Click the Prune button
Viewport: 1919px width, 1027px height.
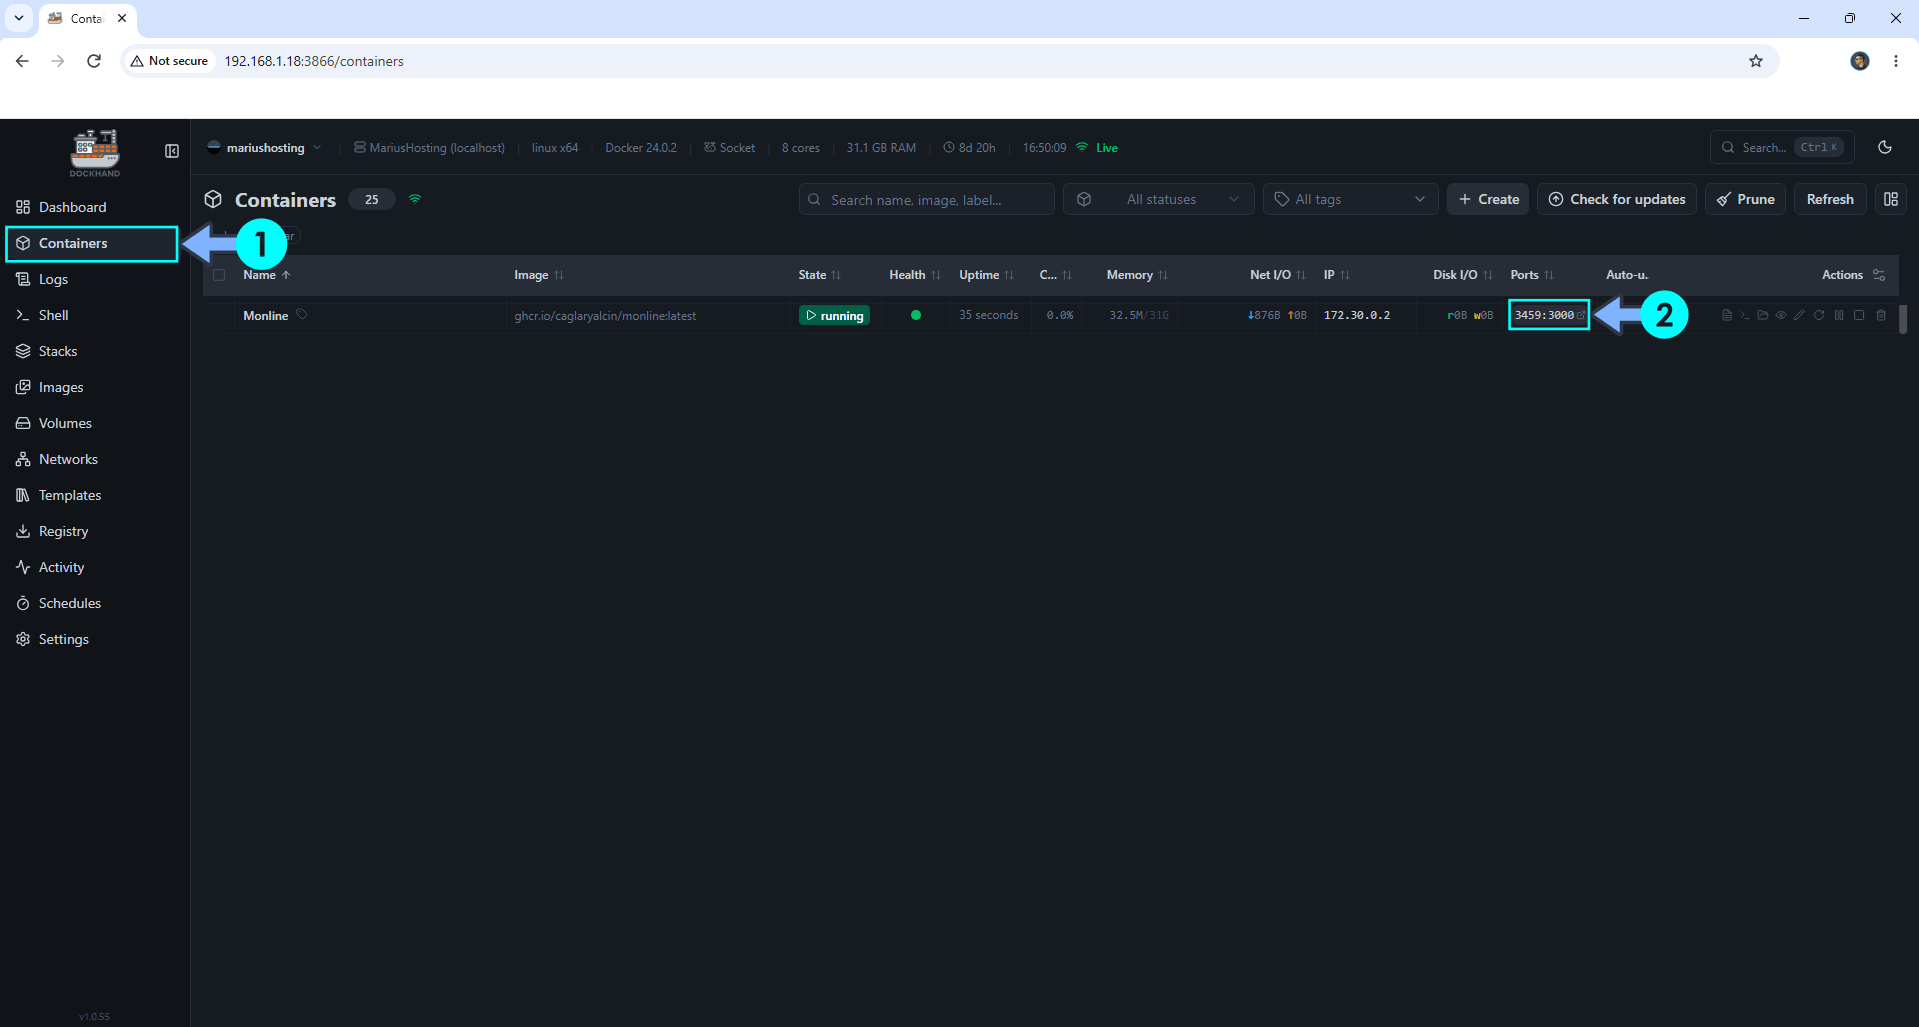1745,199
